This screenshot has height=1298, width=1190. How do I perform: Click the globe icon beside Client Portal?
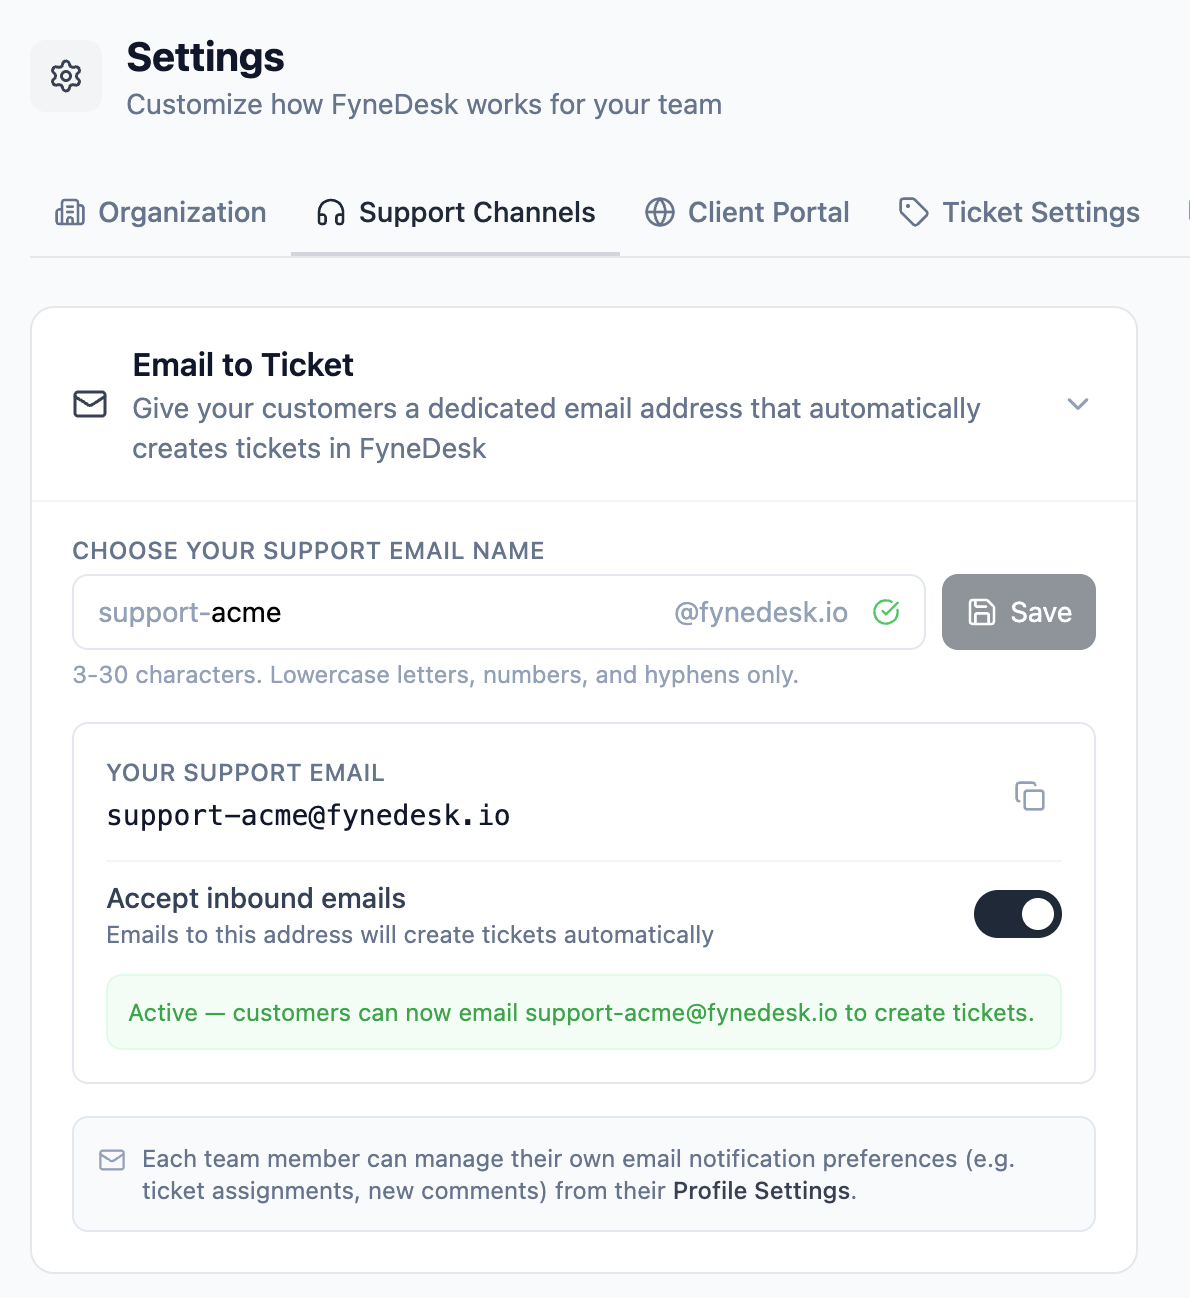pyautogui.click(x=660, y=212)
